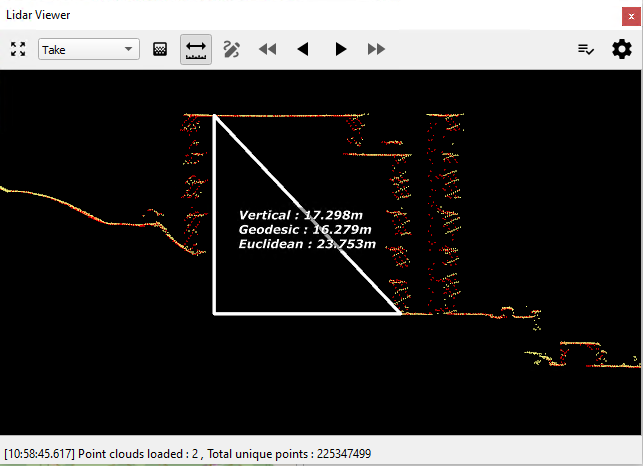Click the calculator-style toolbar icon
Viewport: 643px width, 466px height.
pyautogui.click(x=160, y=49)
